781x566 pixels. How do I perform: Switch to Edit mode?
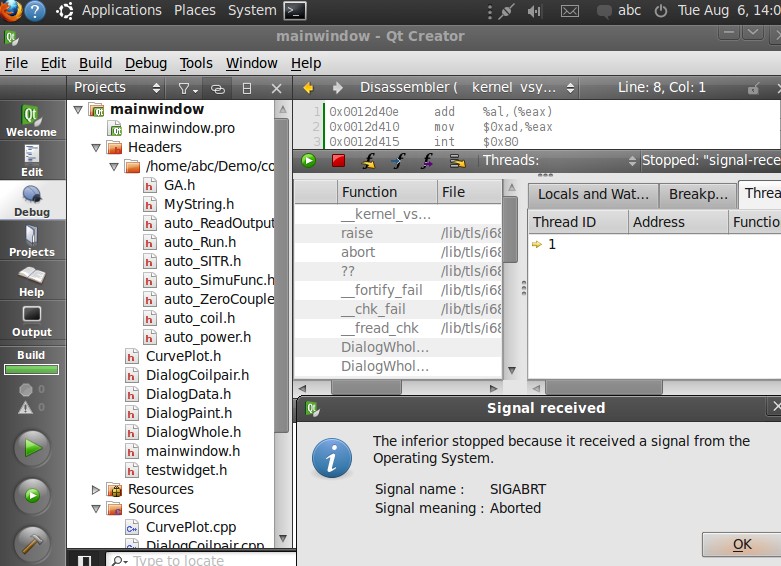pyautogui.click(x=32, y=160)
